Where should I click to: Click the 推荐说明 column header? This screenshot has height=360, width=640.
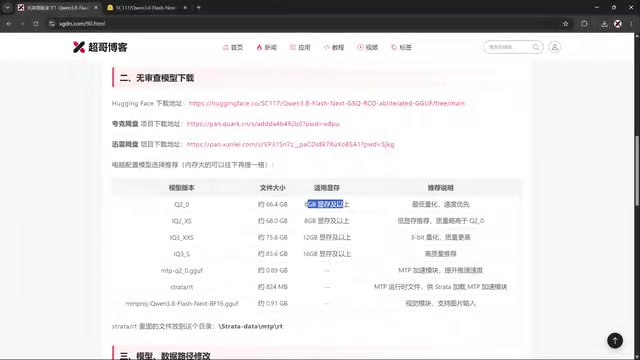(440, 188)
